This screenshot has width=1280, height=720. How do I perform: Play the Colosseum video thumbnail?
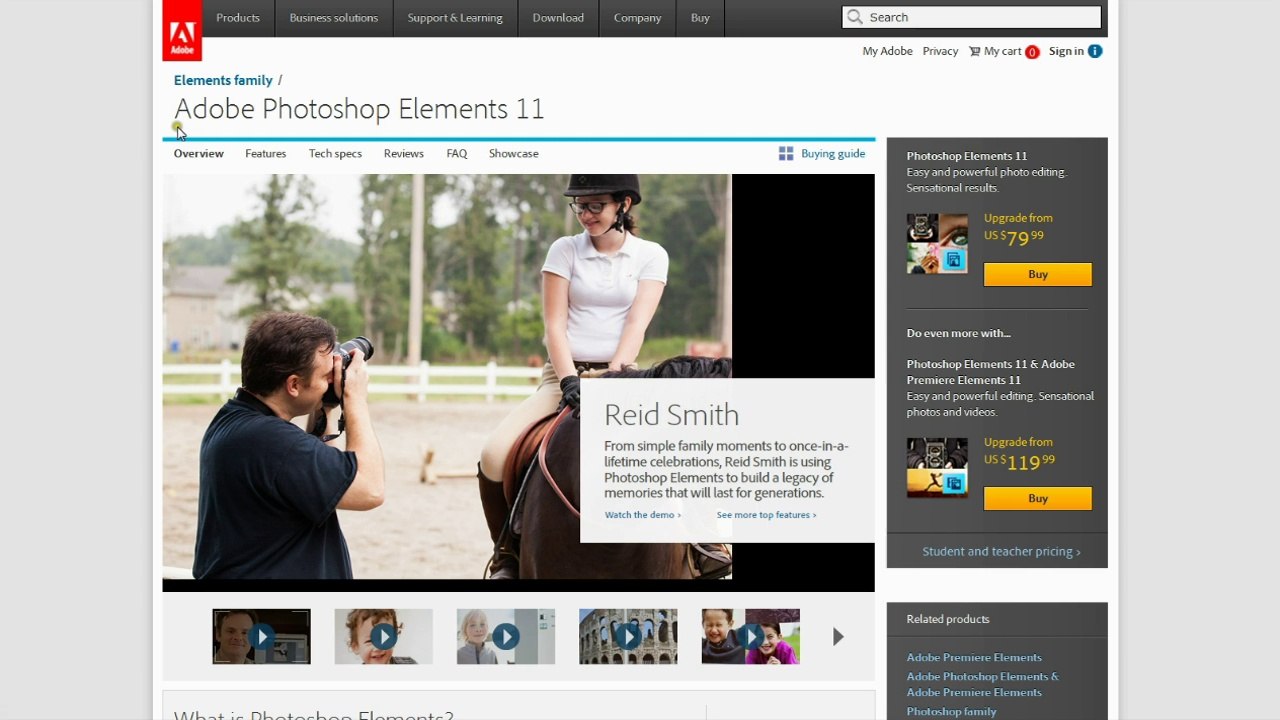coord(627,636)
